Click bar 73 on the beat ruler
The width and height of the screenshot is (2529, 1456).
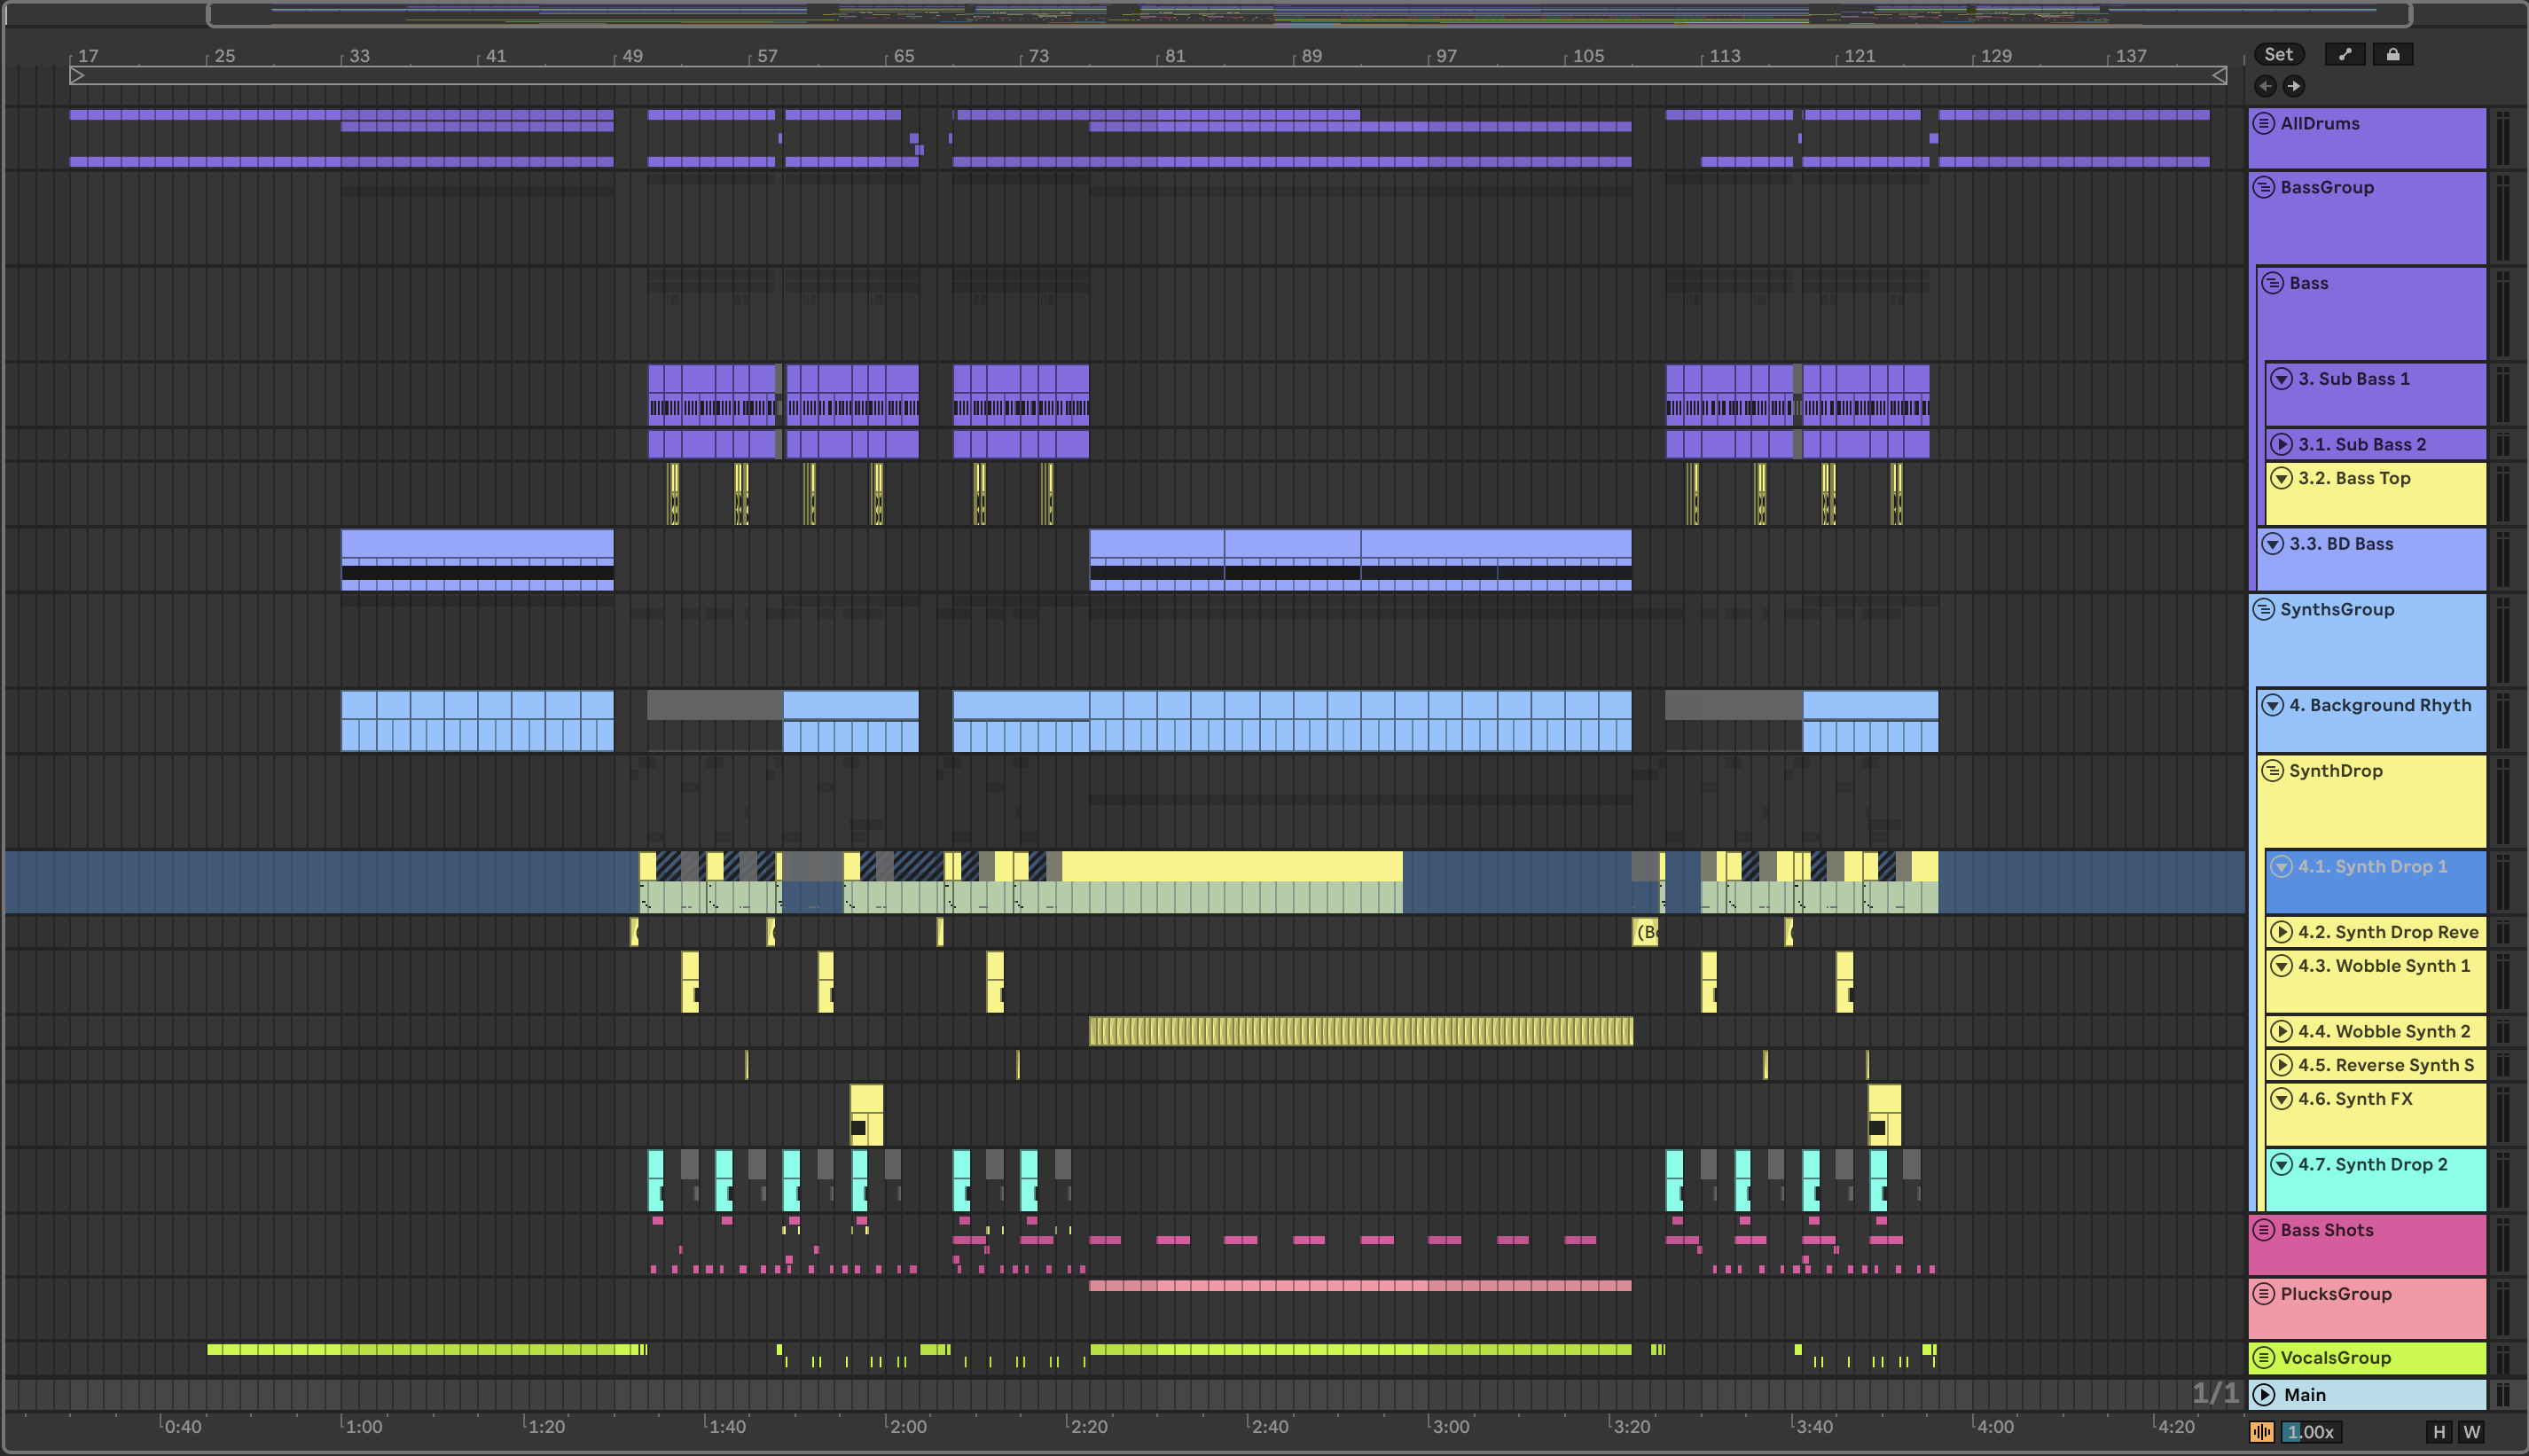[x=1038, y=56]
